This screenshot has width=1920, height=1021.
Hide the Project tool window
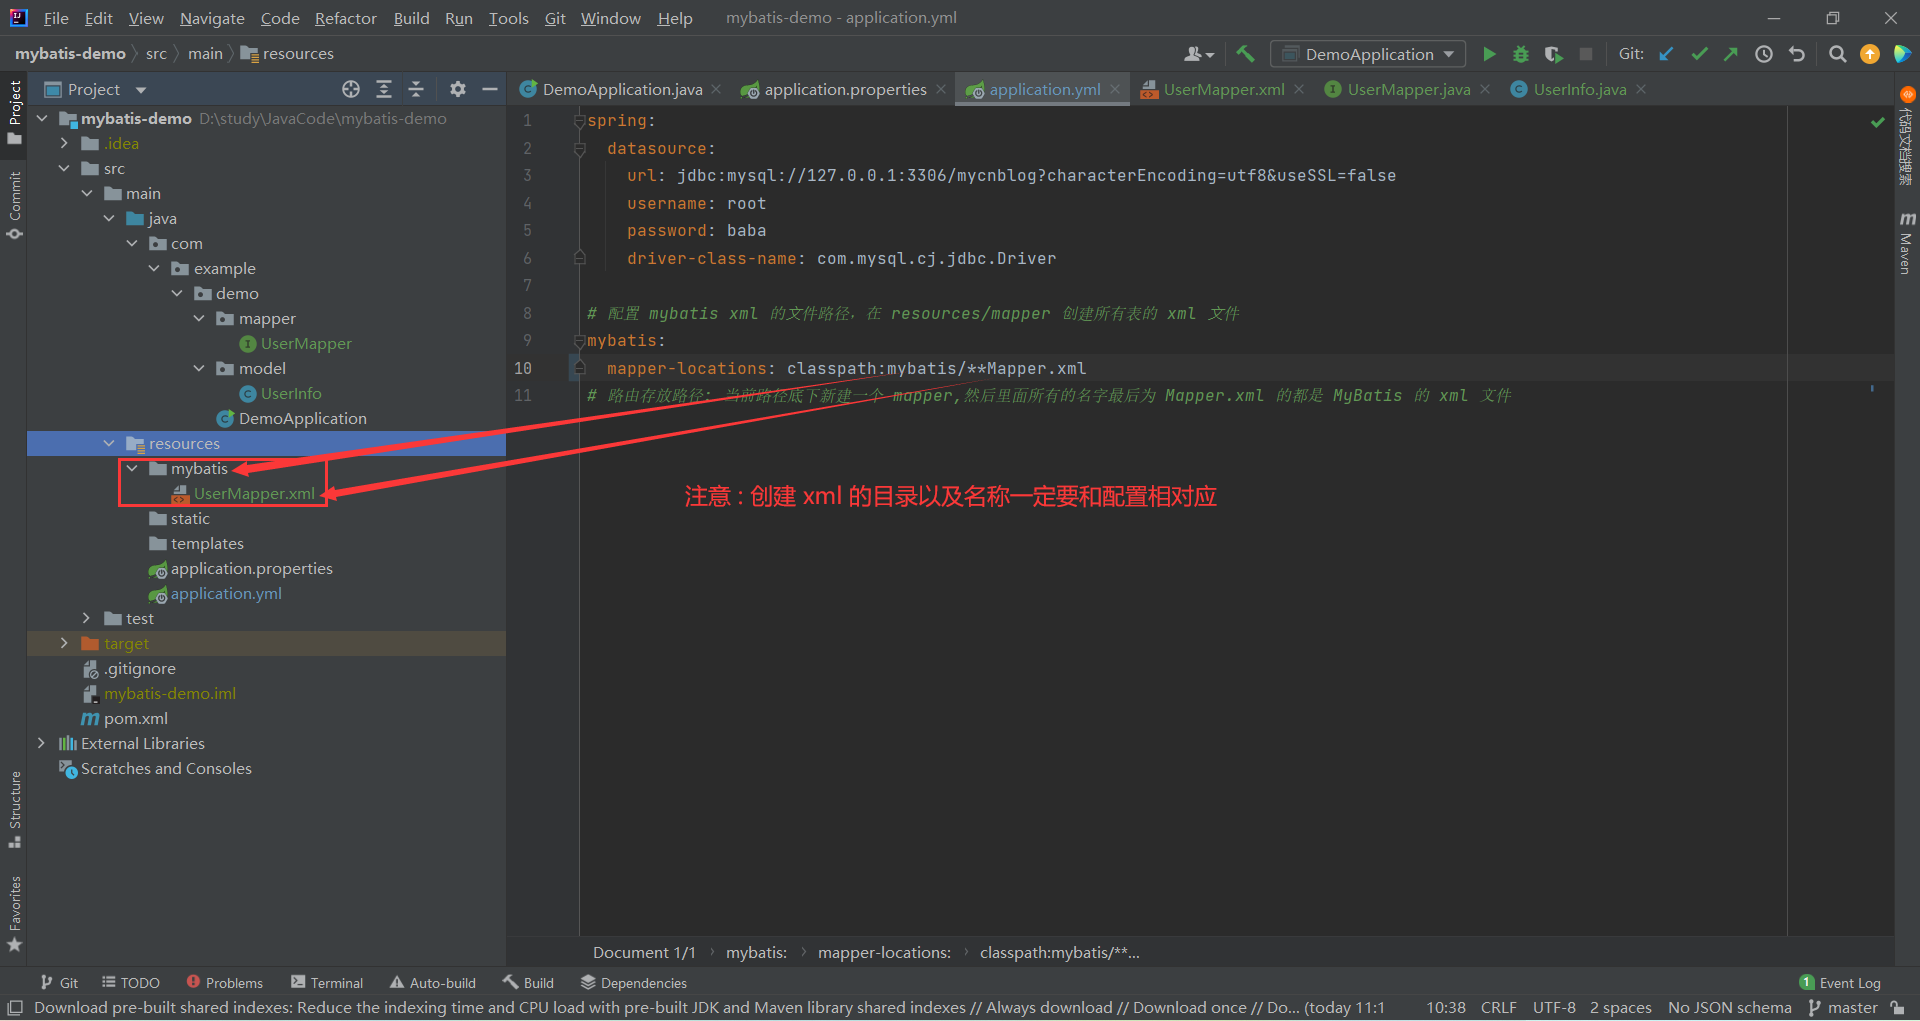490,89
